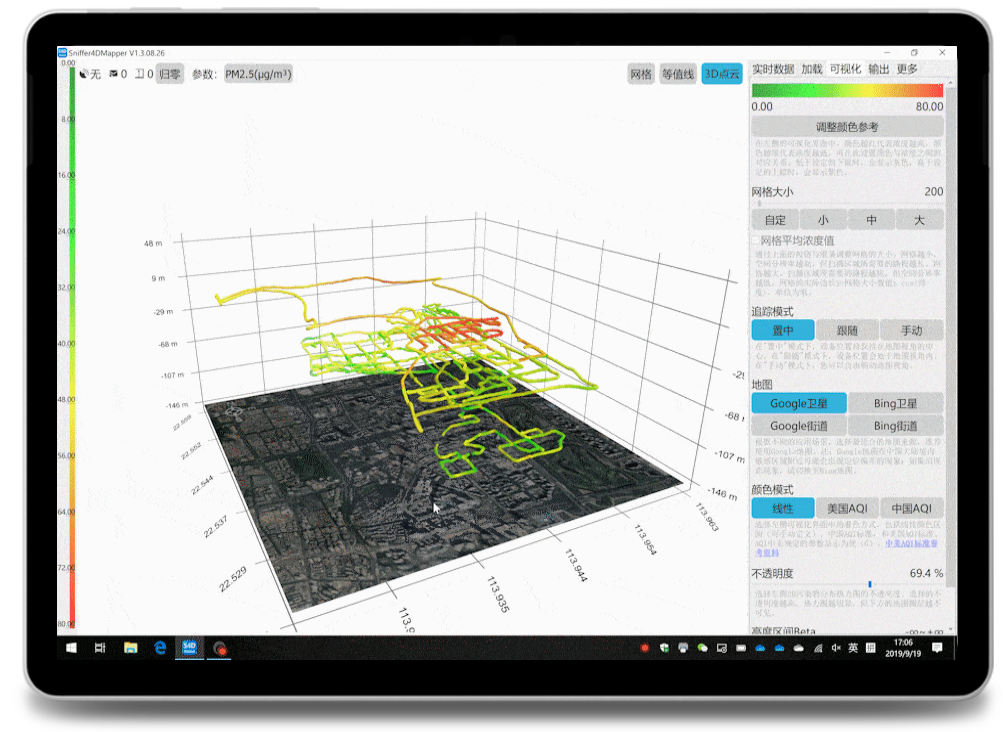Click the Windows Start button
The width and height of the screenshot is (1003, 732).
click(73, 648)
